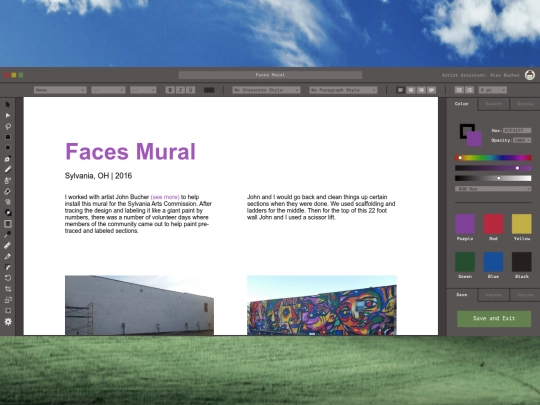Select the white wall scaffolding photo

139,305
